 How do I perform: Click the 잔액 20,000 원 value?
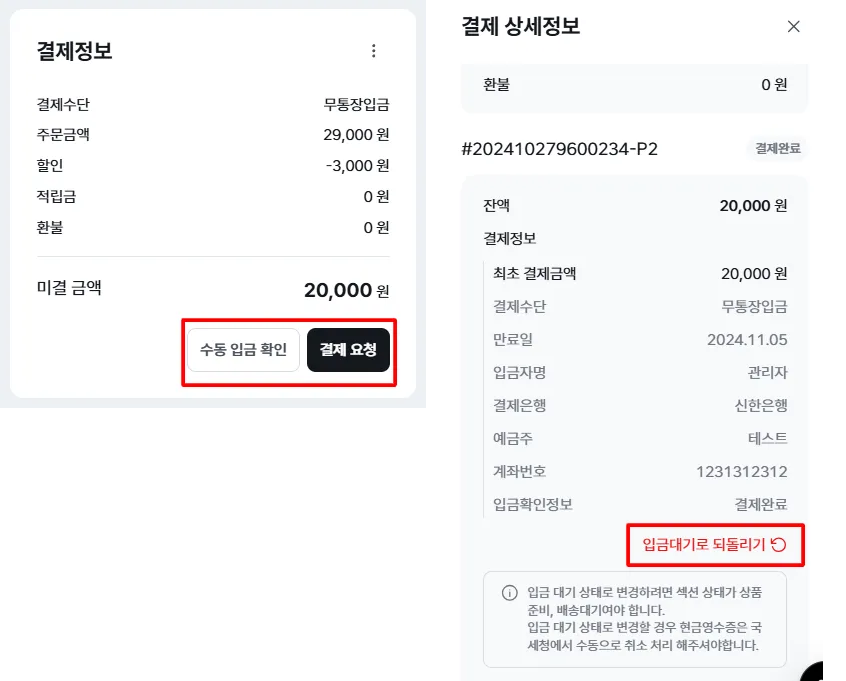coord(753,206)
